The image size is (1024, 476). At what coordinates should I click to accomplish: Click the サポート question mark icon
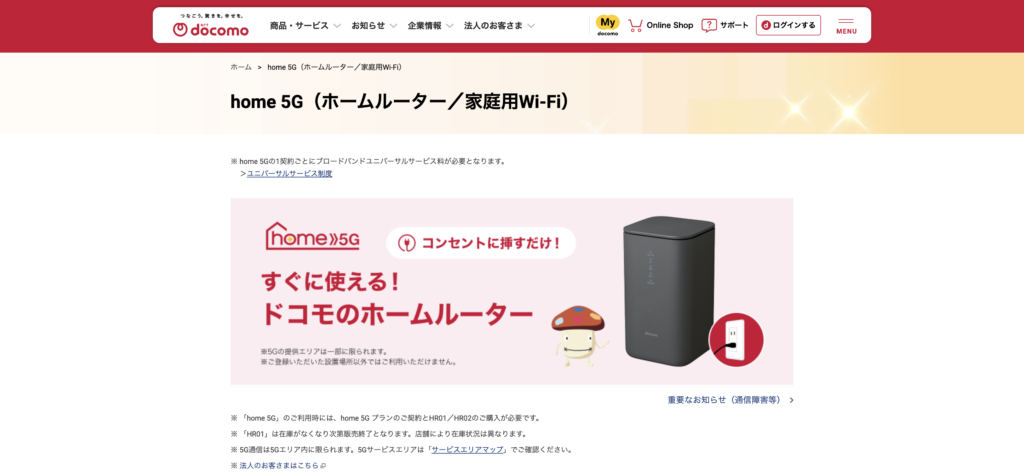tap(709, 25)
